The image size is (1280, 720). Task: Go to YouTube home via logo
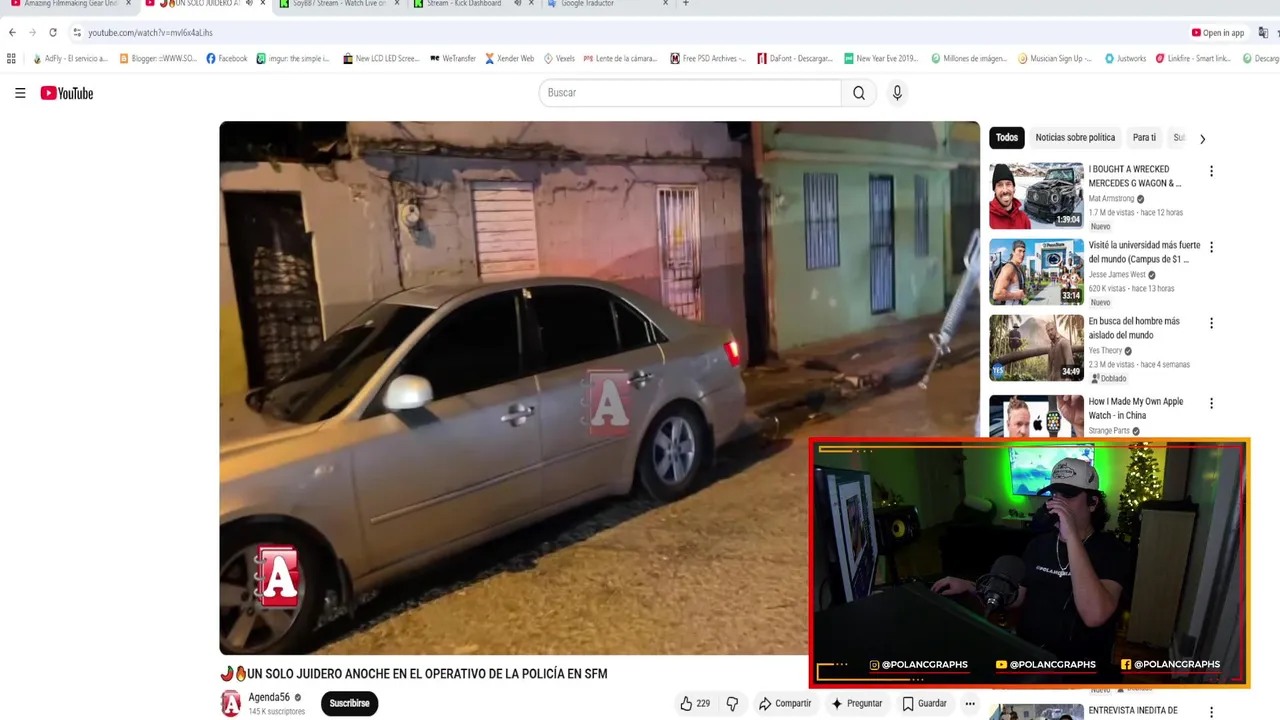[67, 93]
